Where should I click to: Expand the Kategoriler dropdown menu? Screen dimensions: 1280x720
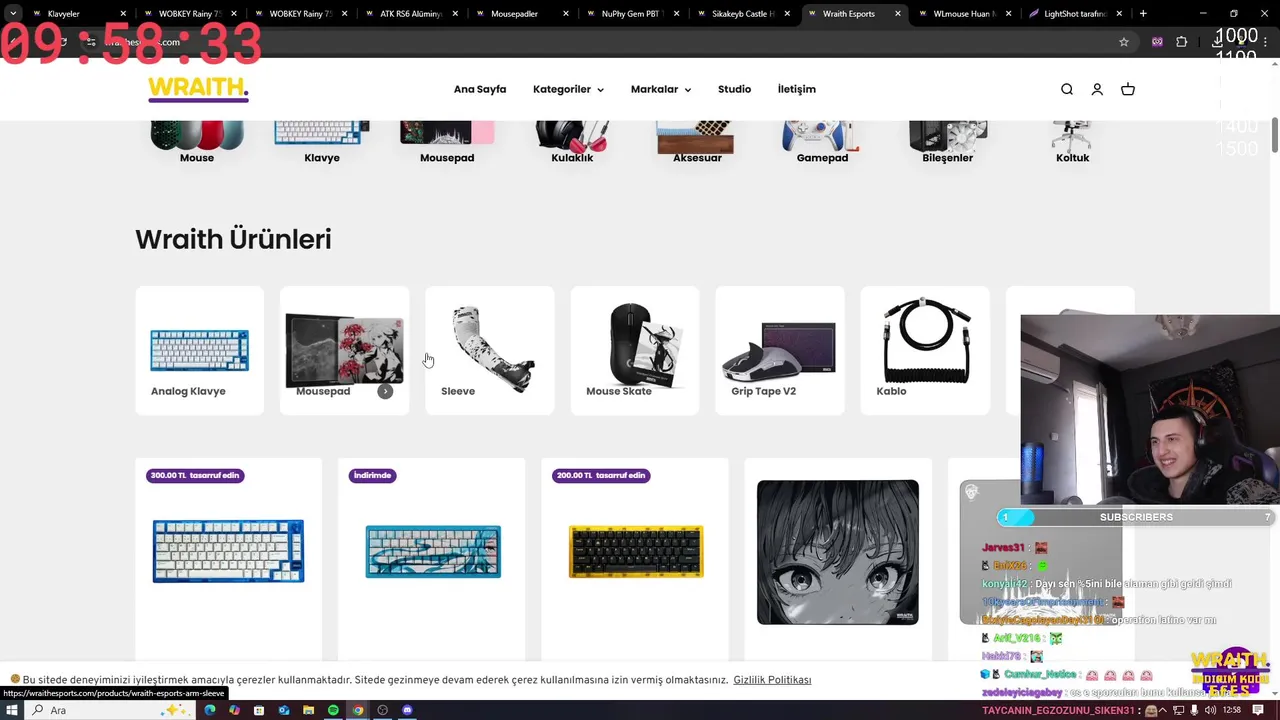point(568,89)
